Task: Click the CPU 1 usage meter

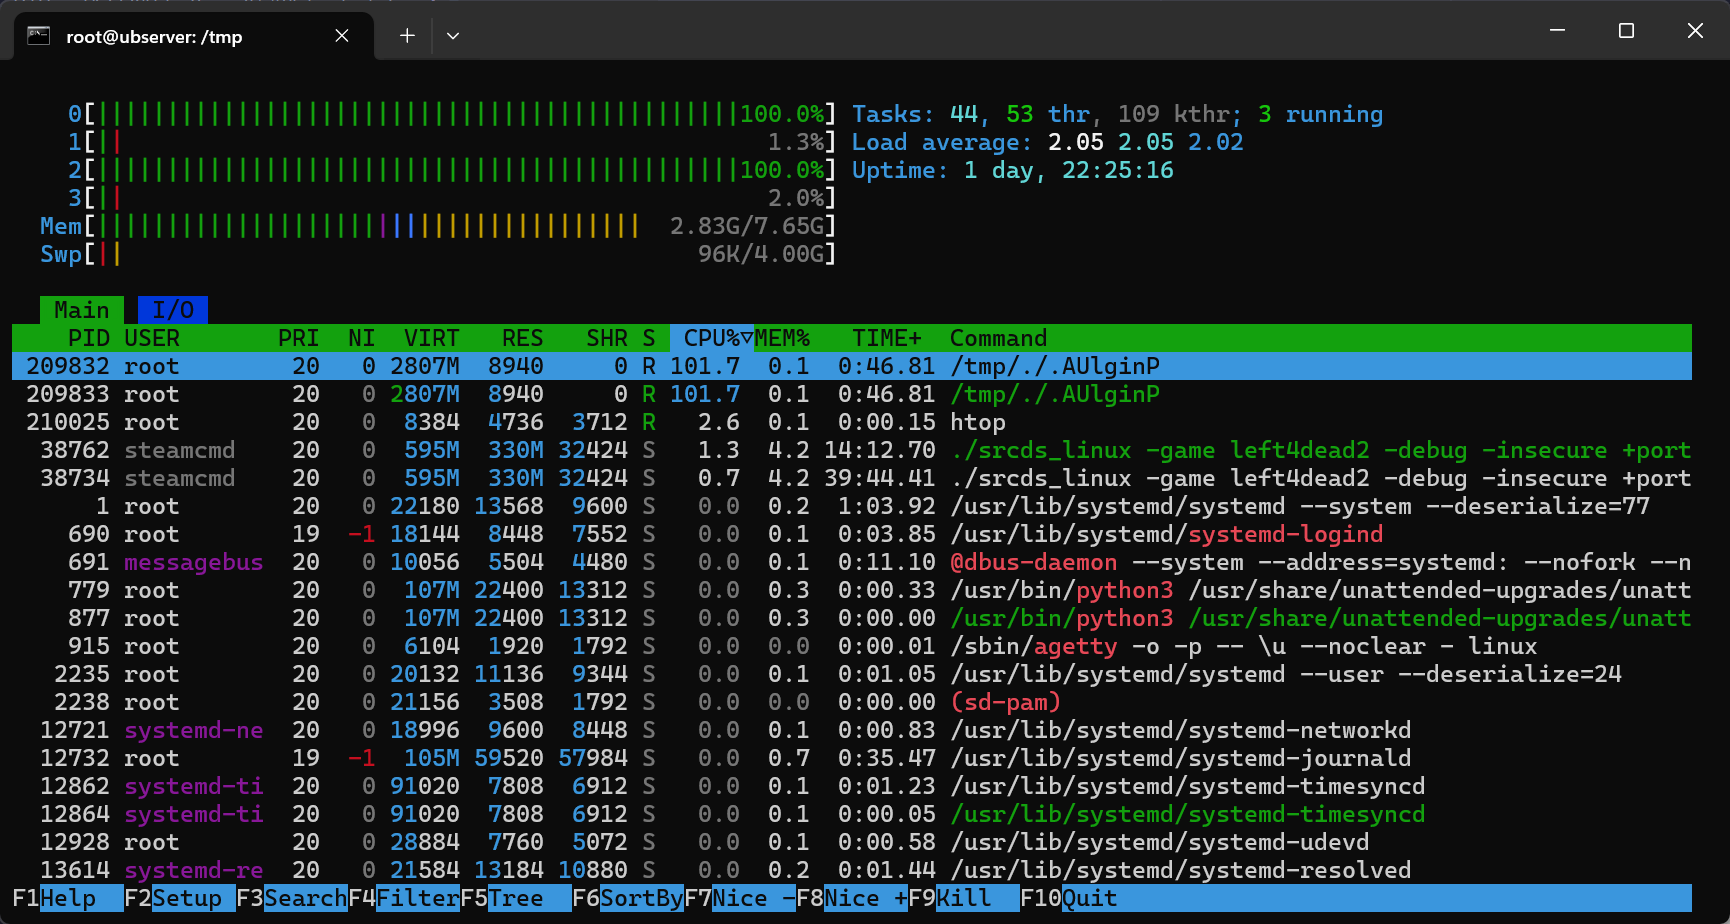Action: pyautogui.click(x=452, y=142)
